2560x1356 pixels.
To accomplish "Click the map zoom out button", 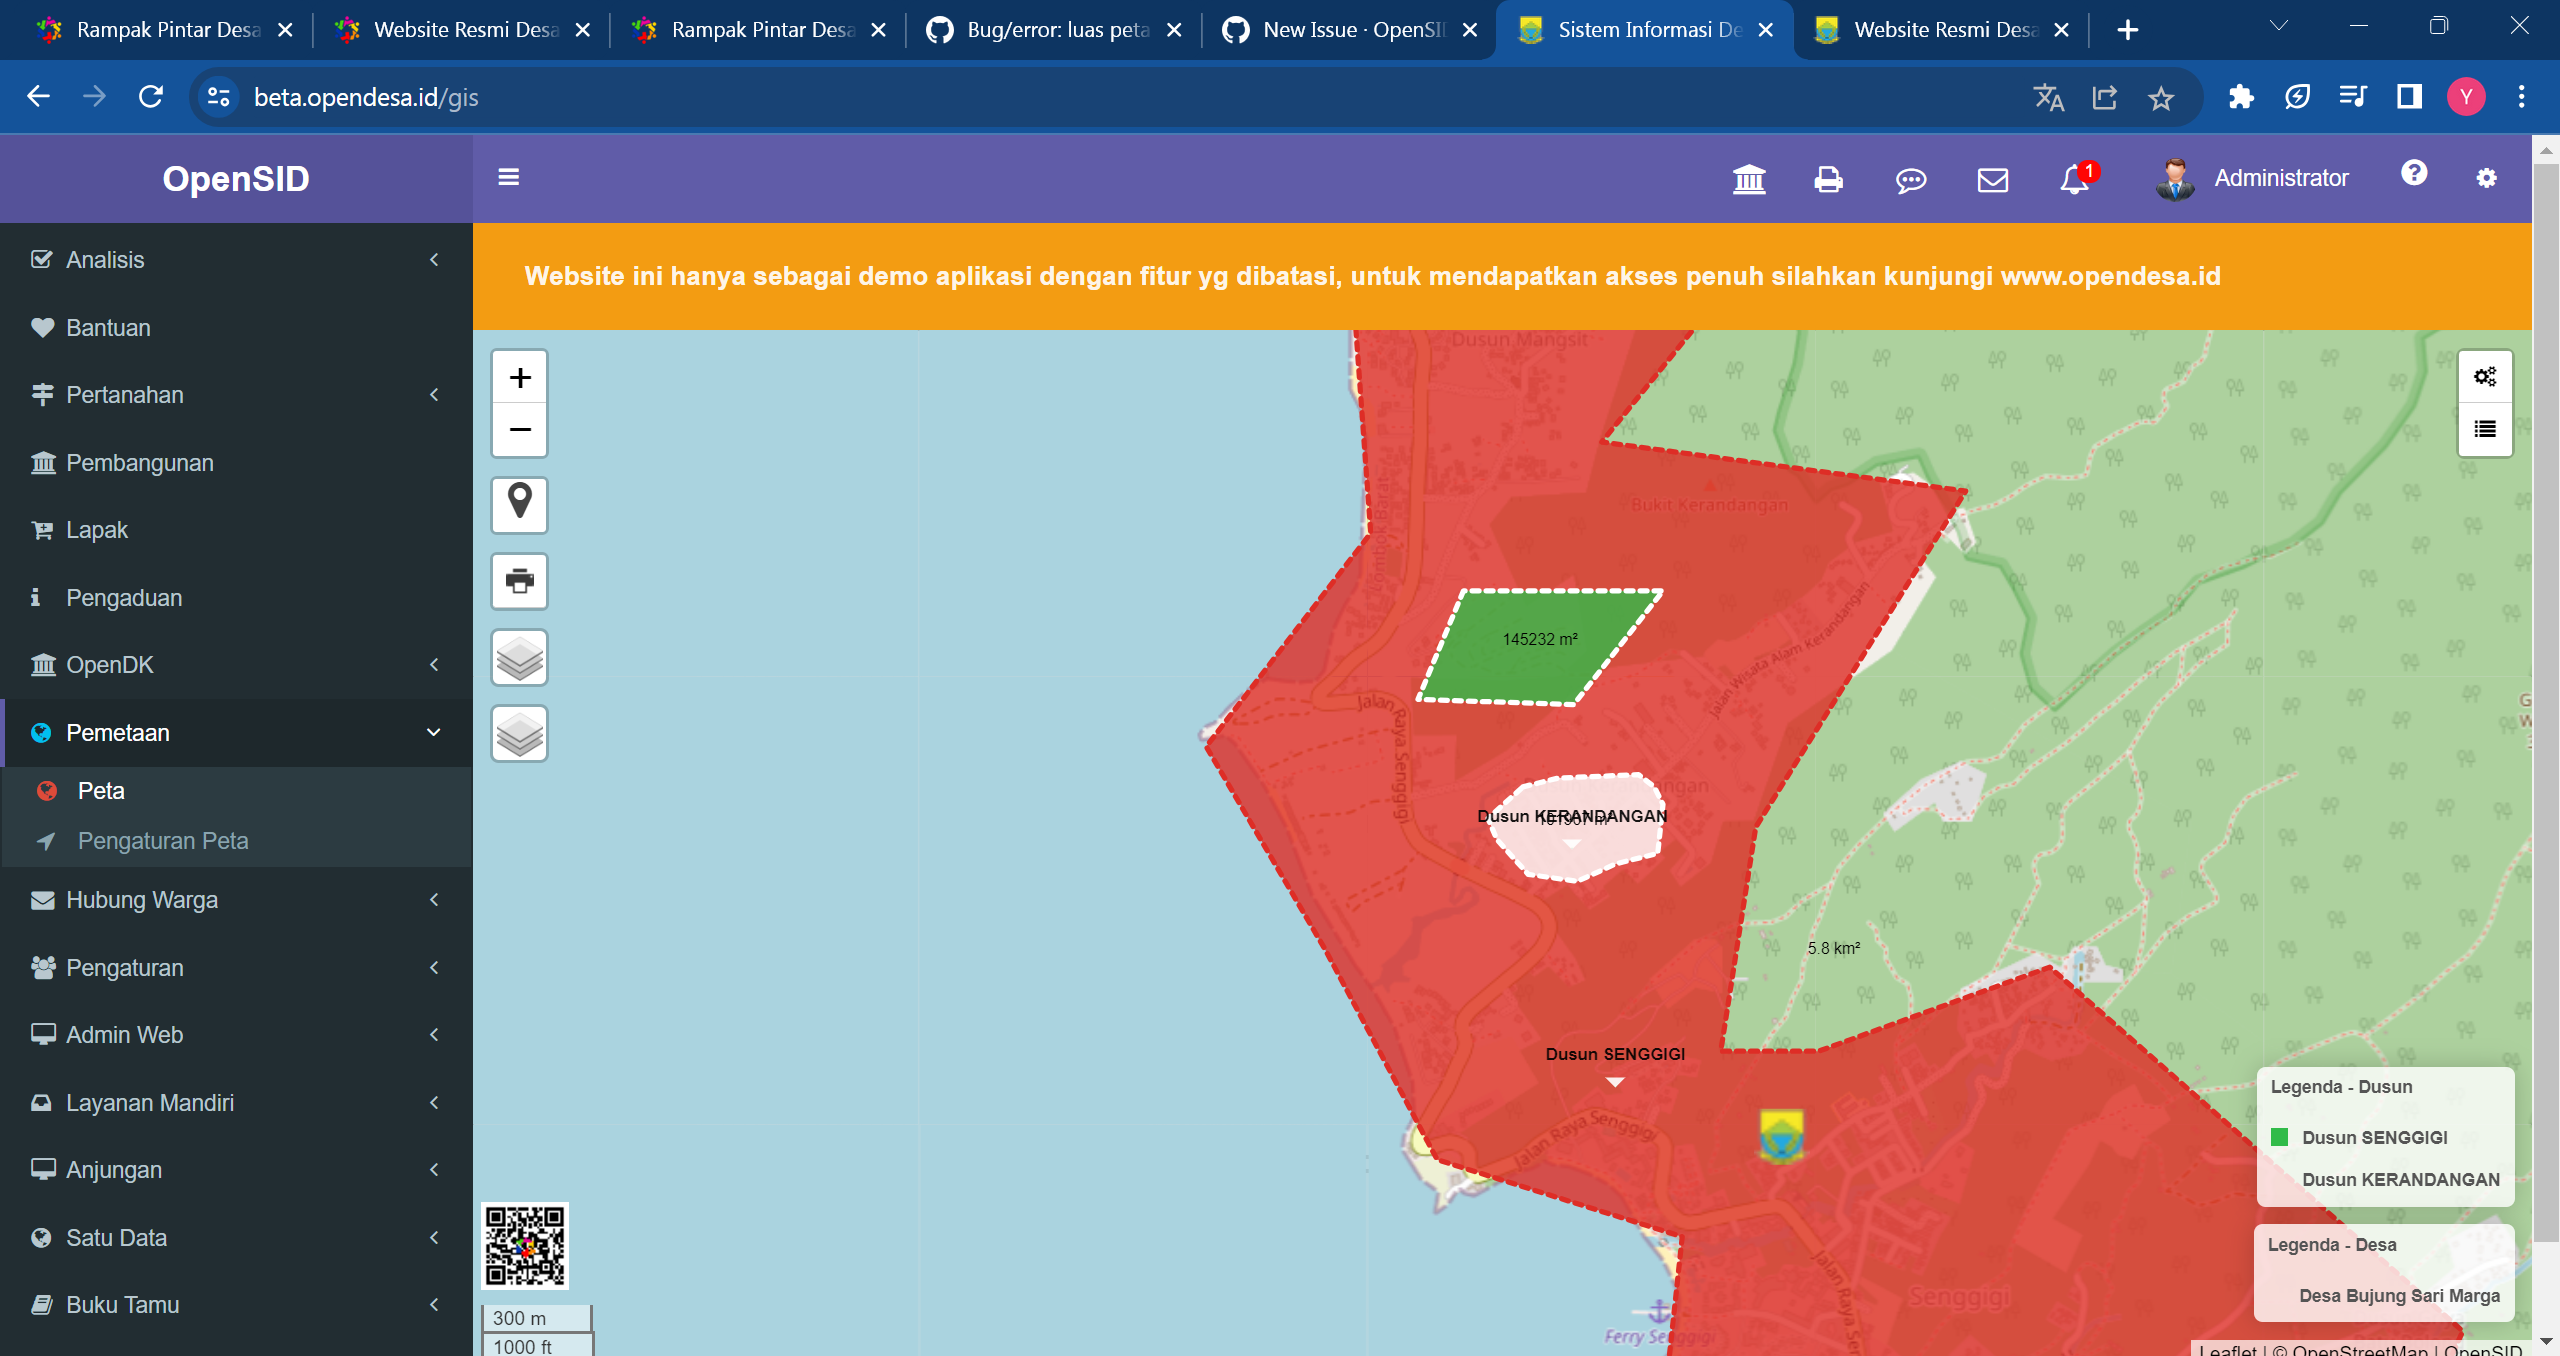I will [x=519, y=430].
